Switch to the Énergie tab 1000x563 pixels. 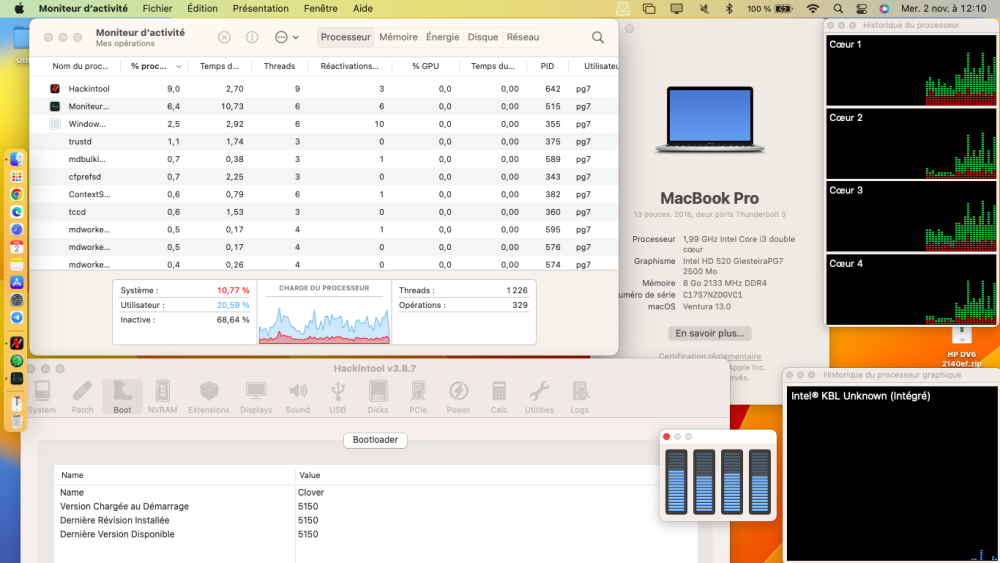(x=443, y=37)
